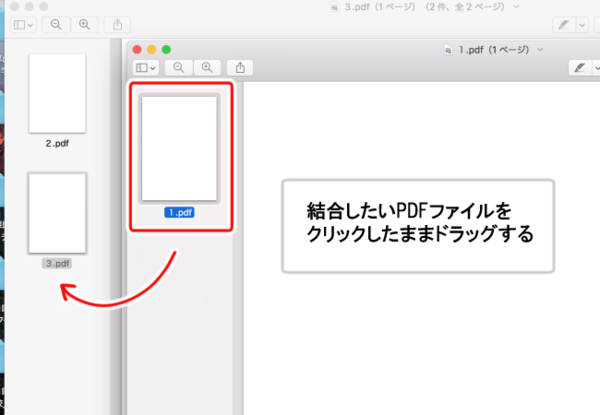Close the 1.pdf window with red button
Viewport: 600px width, 415px height.
(x=137, y=50)
